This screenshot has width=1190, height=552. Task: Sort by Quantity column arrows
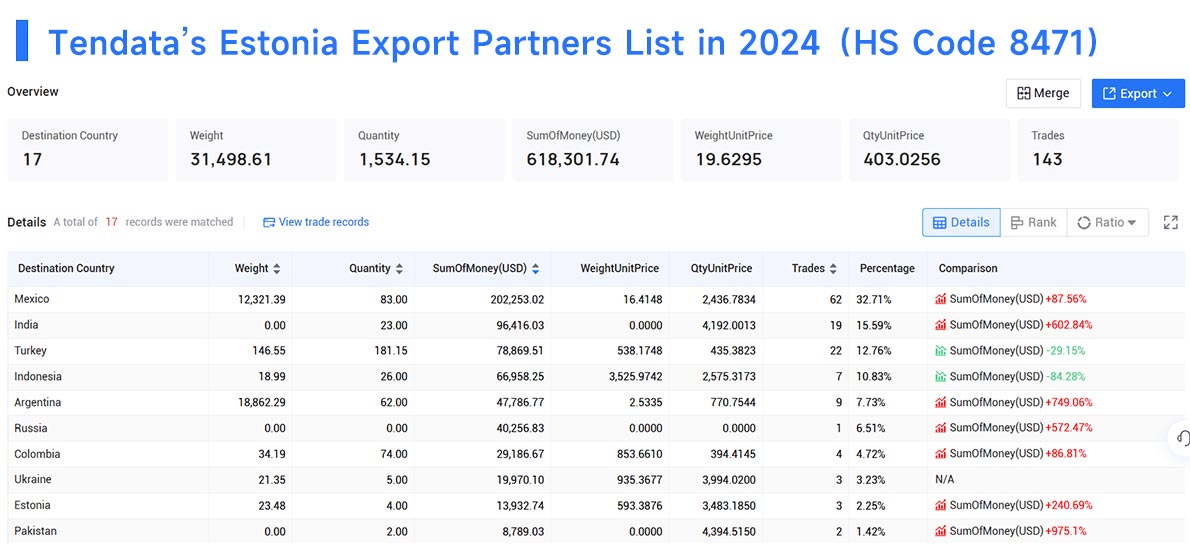(x=399, y=269)
